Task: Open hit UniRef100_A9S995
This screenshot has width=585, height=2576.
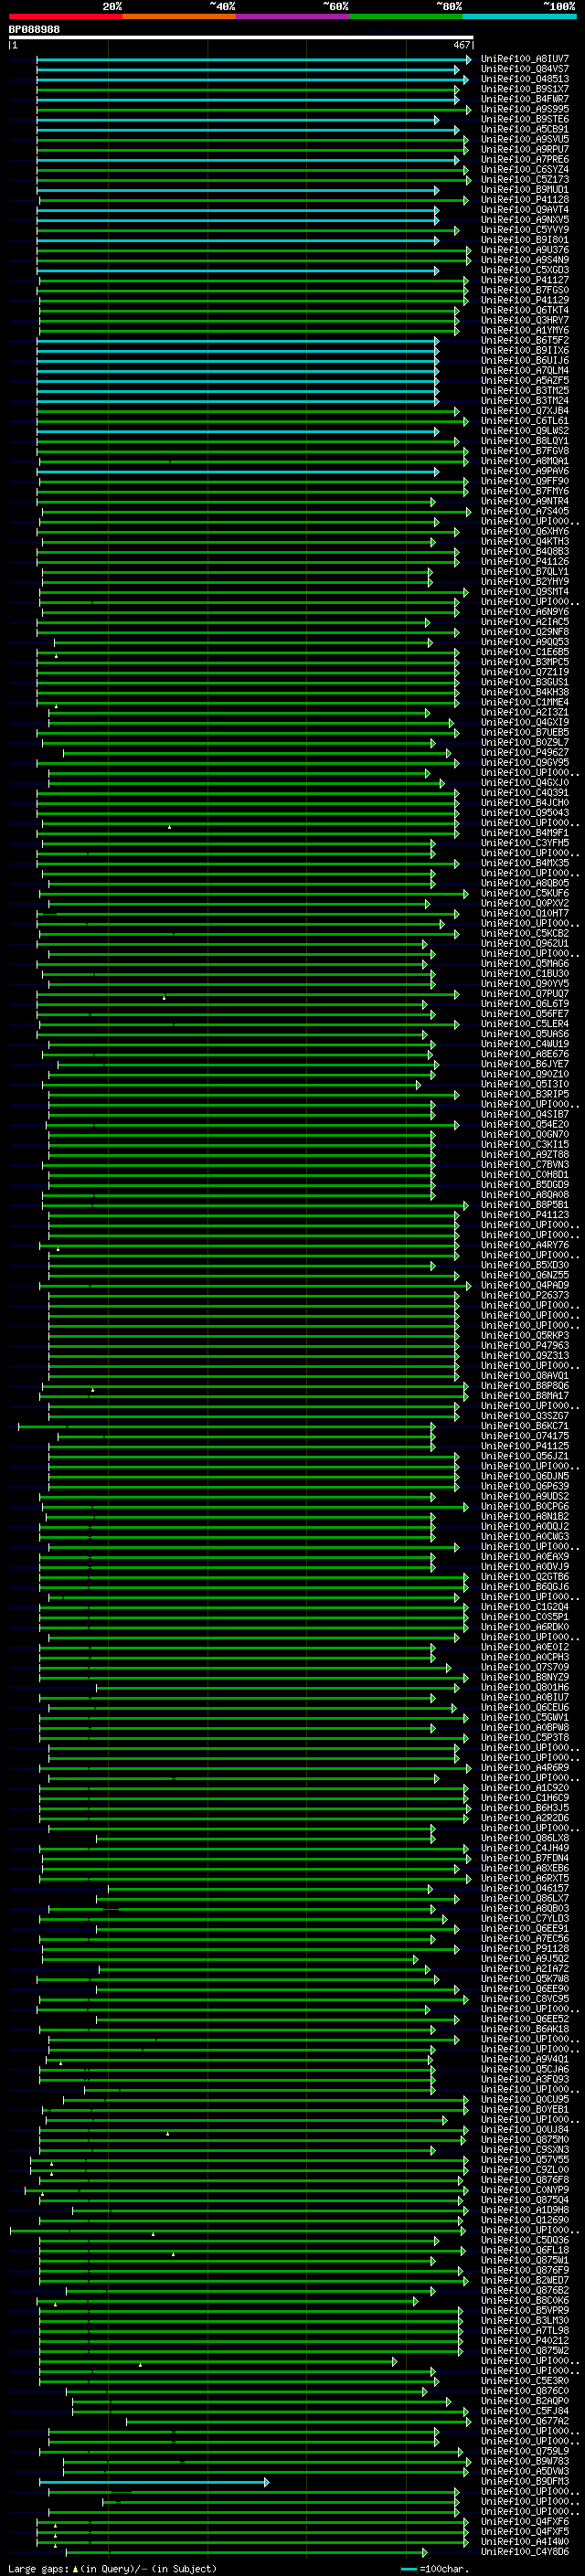Action: (x=525, y=109)
